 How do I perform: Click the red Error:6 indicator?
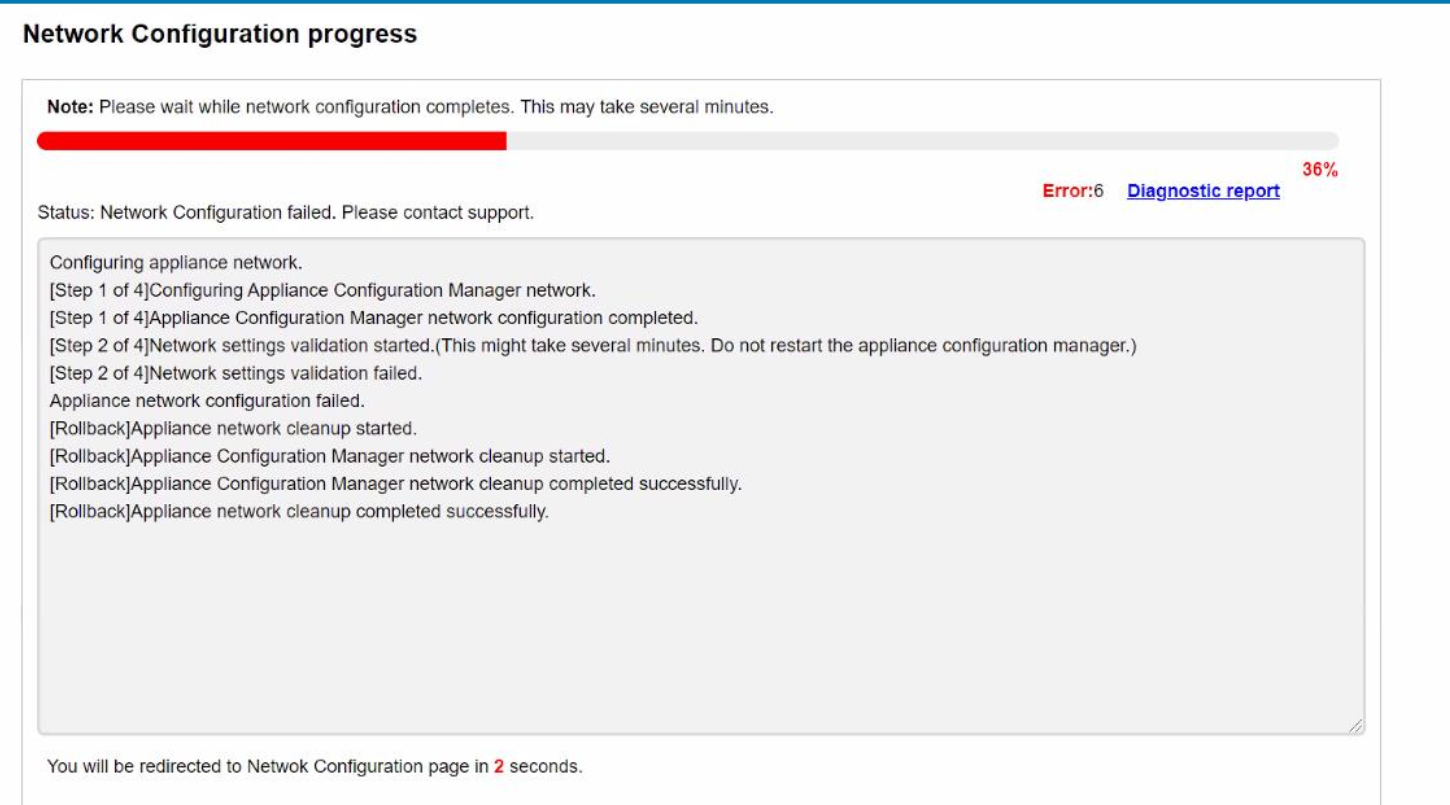1071,190
